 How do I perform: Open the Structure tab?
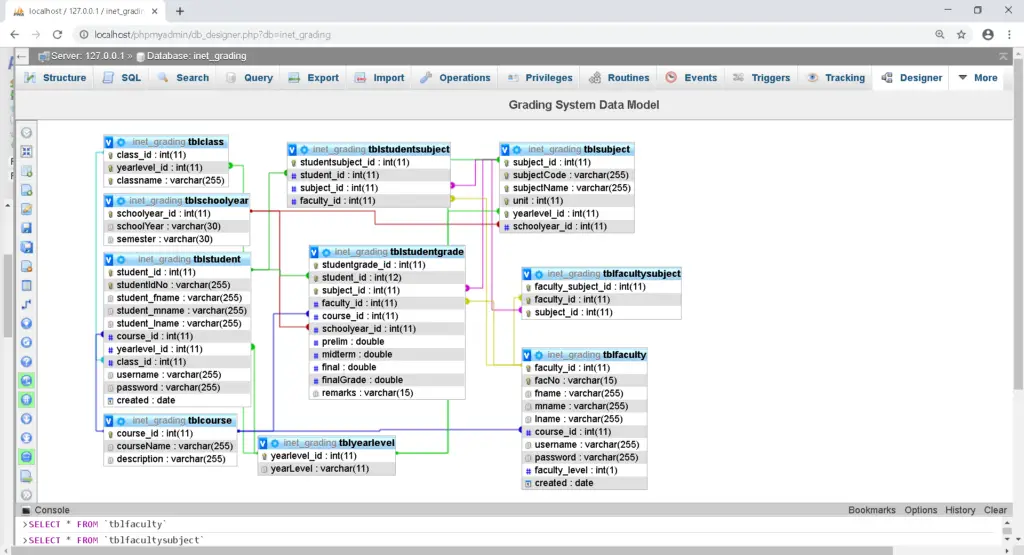click(56, 77)
